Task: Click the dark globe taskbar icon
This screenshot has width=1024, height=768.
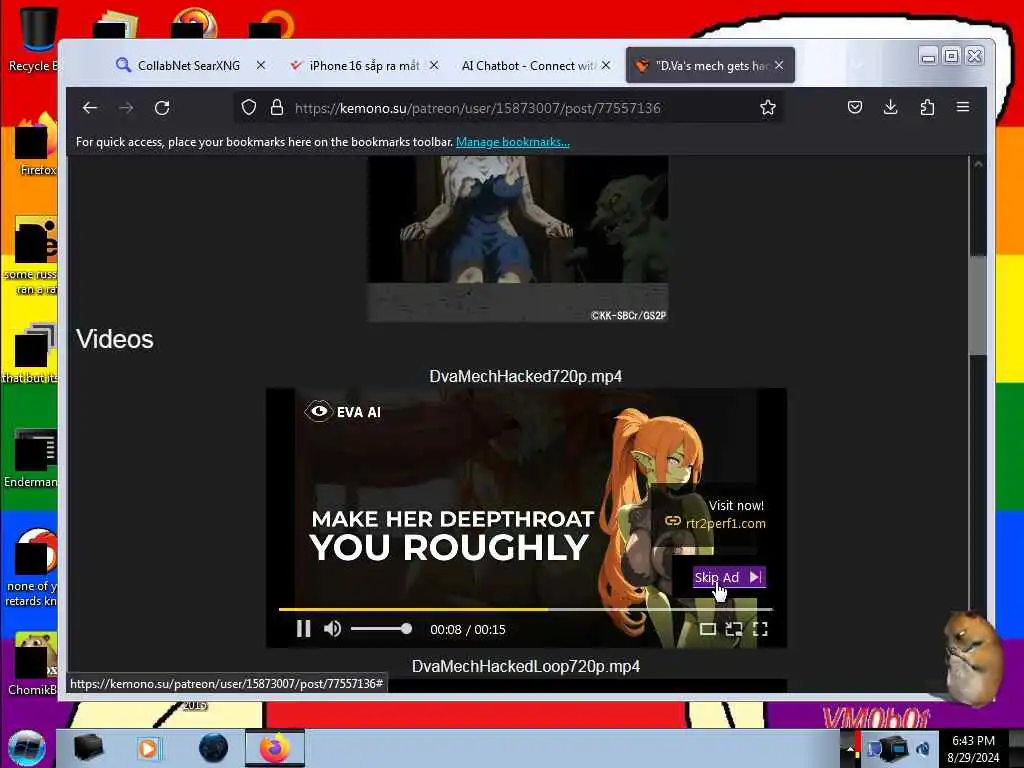Action: click(x=213, y=748)
